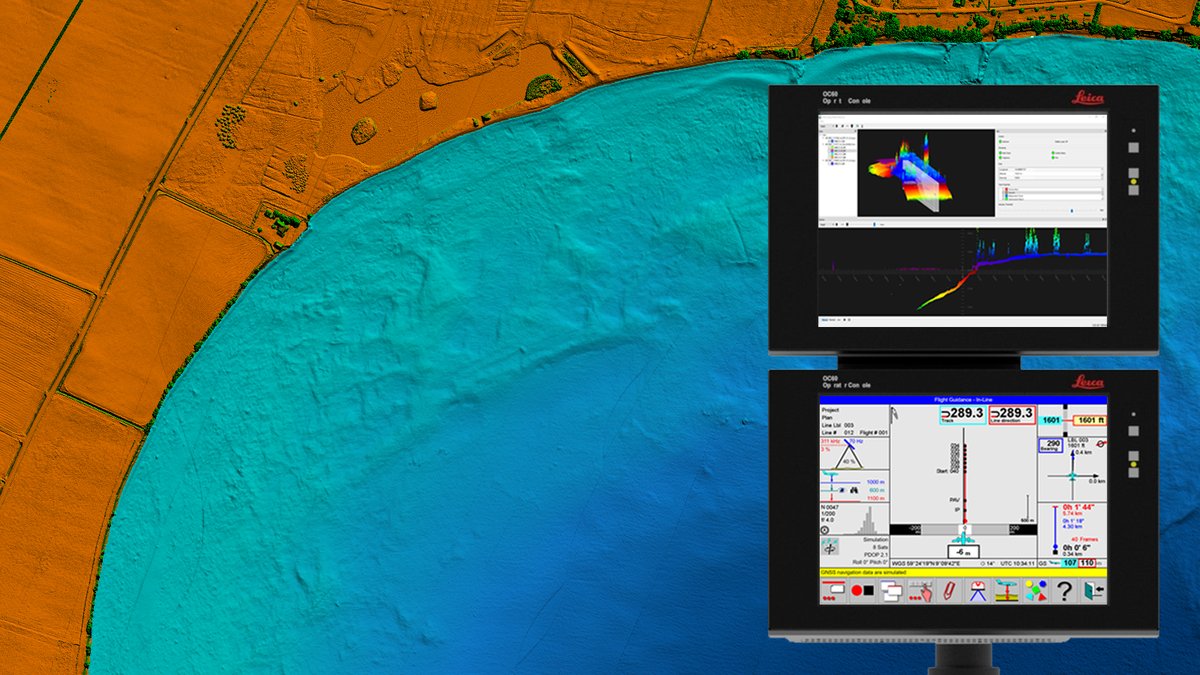This screenshot has height=675, width=1200.
Task: Click the time remaining 0h 1' 44" readout
Action: point(1079,508)
